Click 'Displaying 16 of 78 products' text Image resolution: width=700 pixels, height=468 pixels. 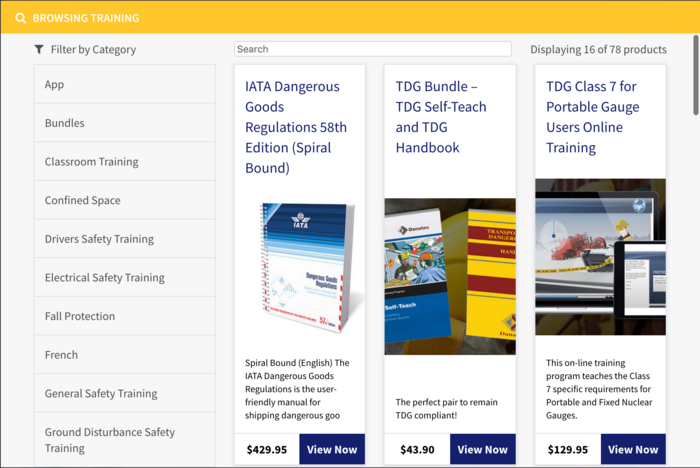point(598,50)
